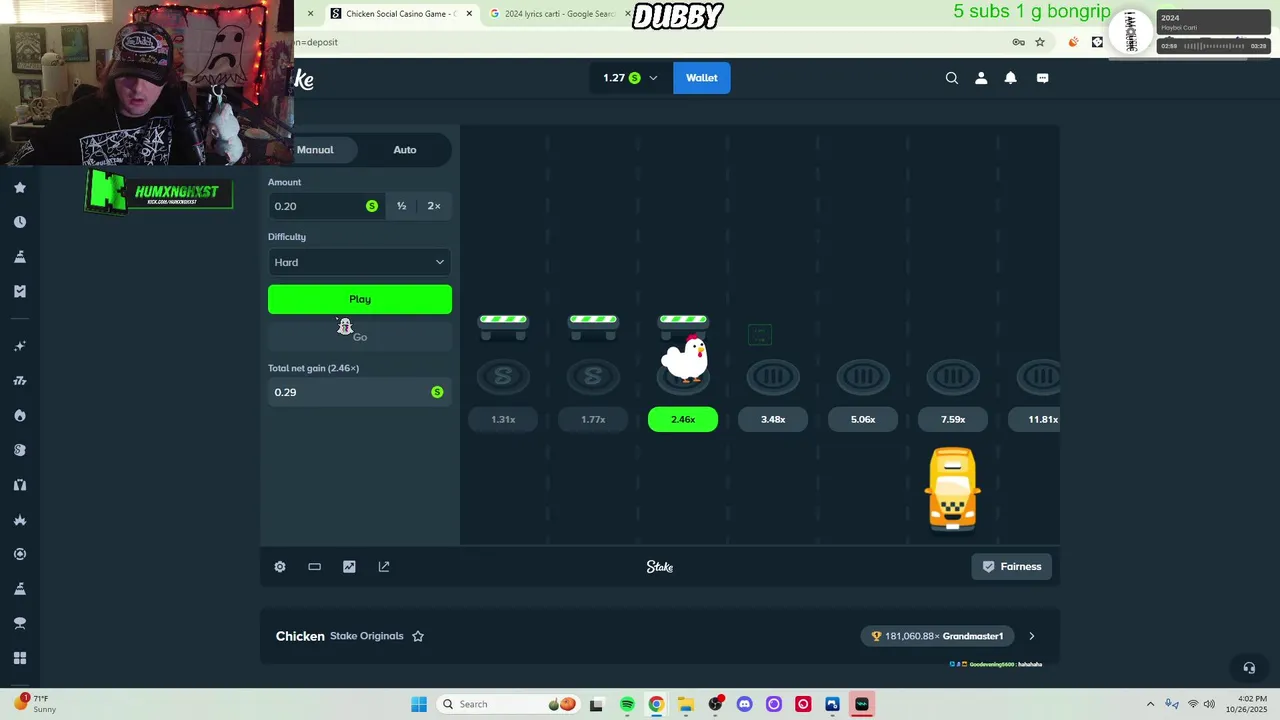Image resolution: width=1280 pixels, height=720 pixels.
Task: Favourite Chicken via star beside Stake Originals
Action: pyautogui.click(x=418, y=636)
